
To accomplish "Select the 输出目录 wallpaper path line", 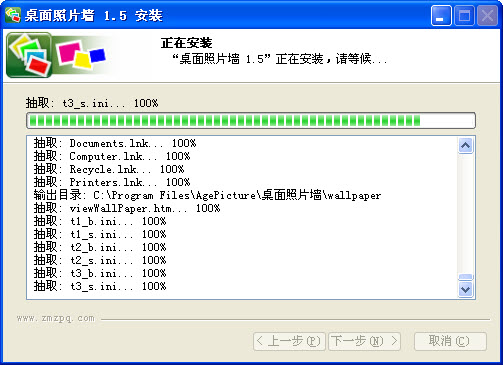I will point(207,195).
